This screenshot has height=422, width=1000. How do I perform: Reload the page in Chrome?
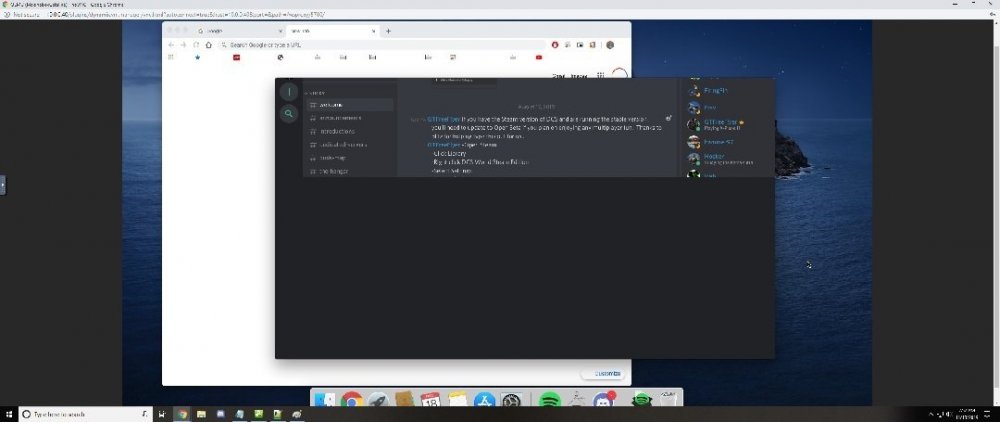tap(196, 45)
